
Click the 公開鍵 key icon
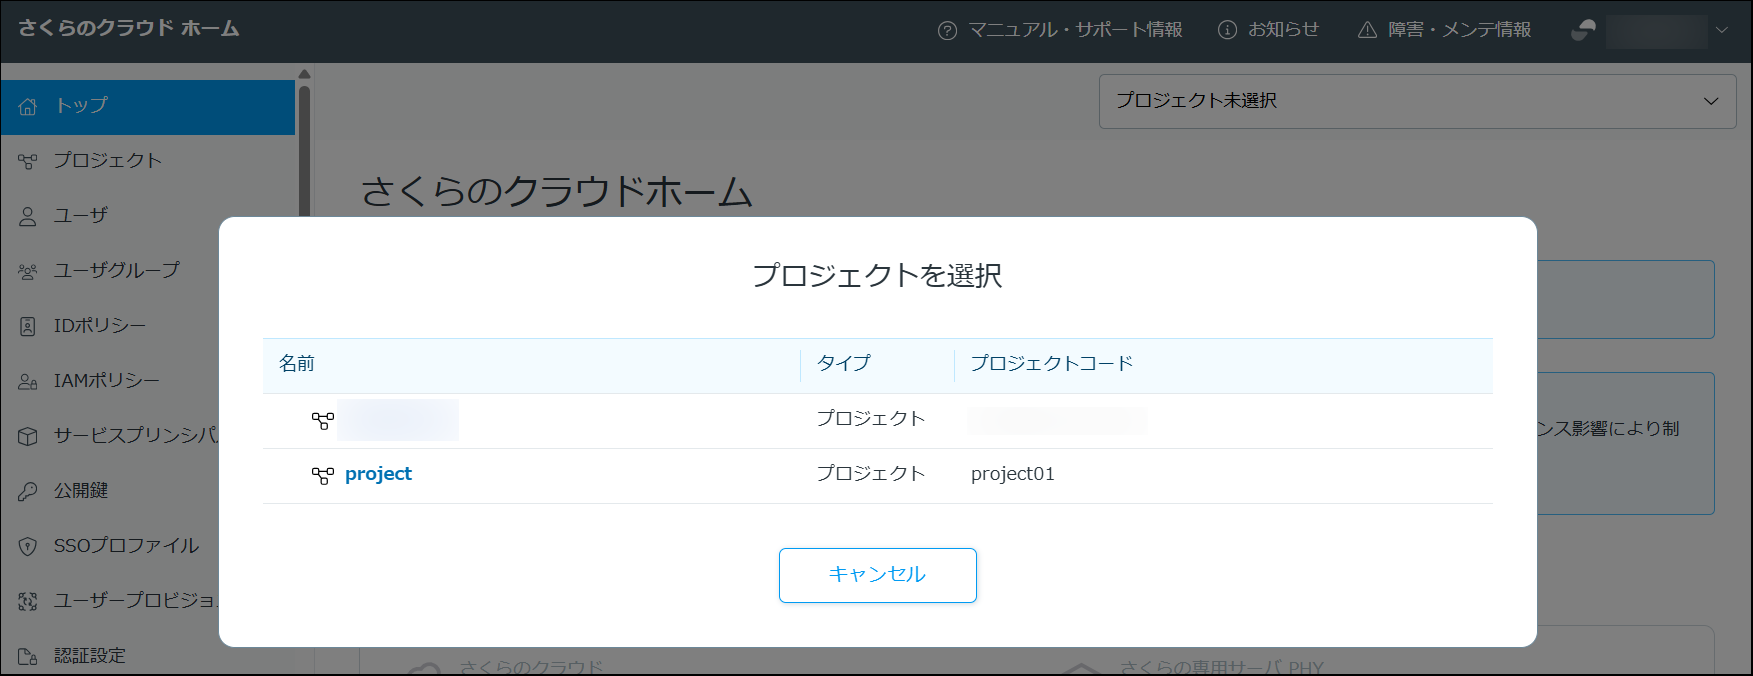(x=28, y=491)
